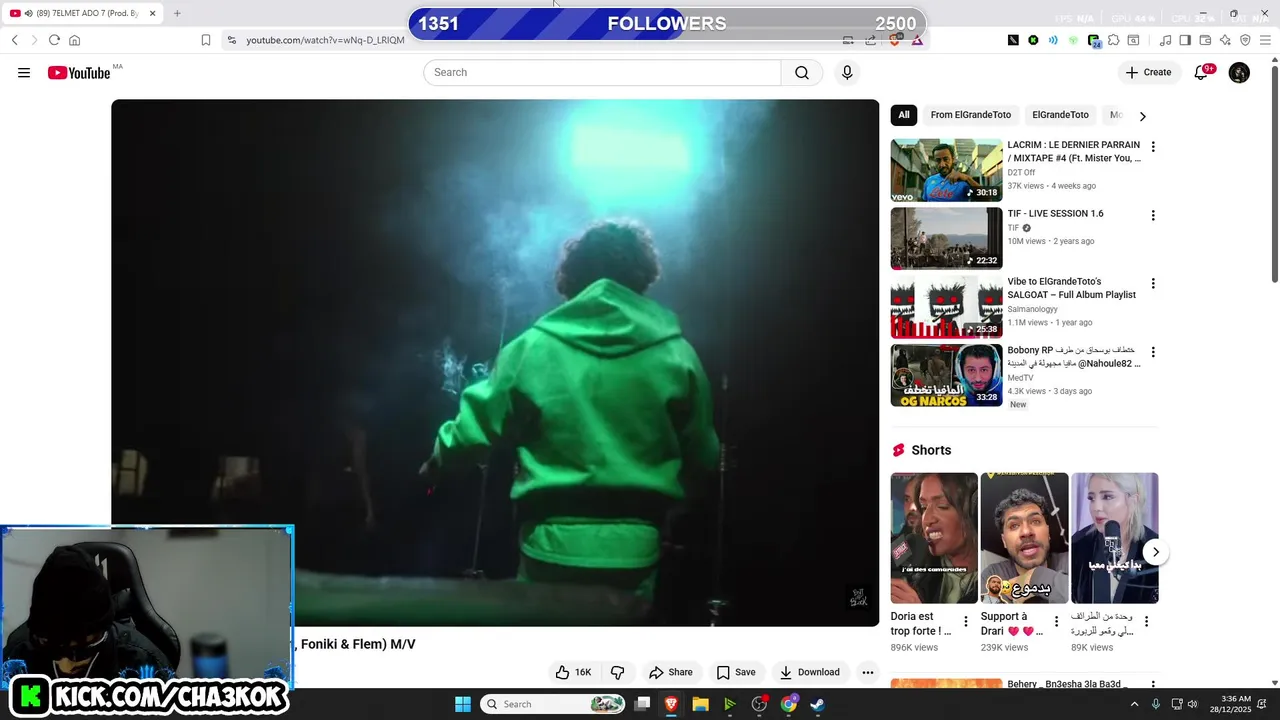
Task: Open options for LACRIM video
Action: (x=1153, y=147)
